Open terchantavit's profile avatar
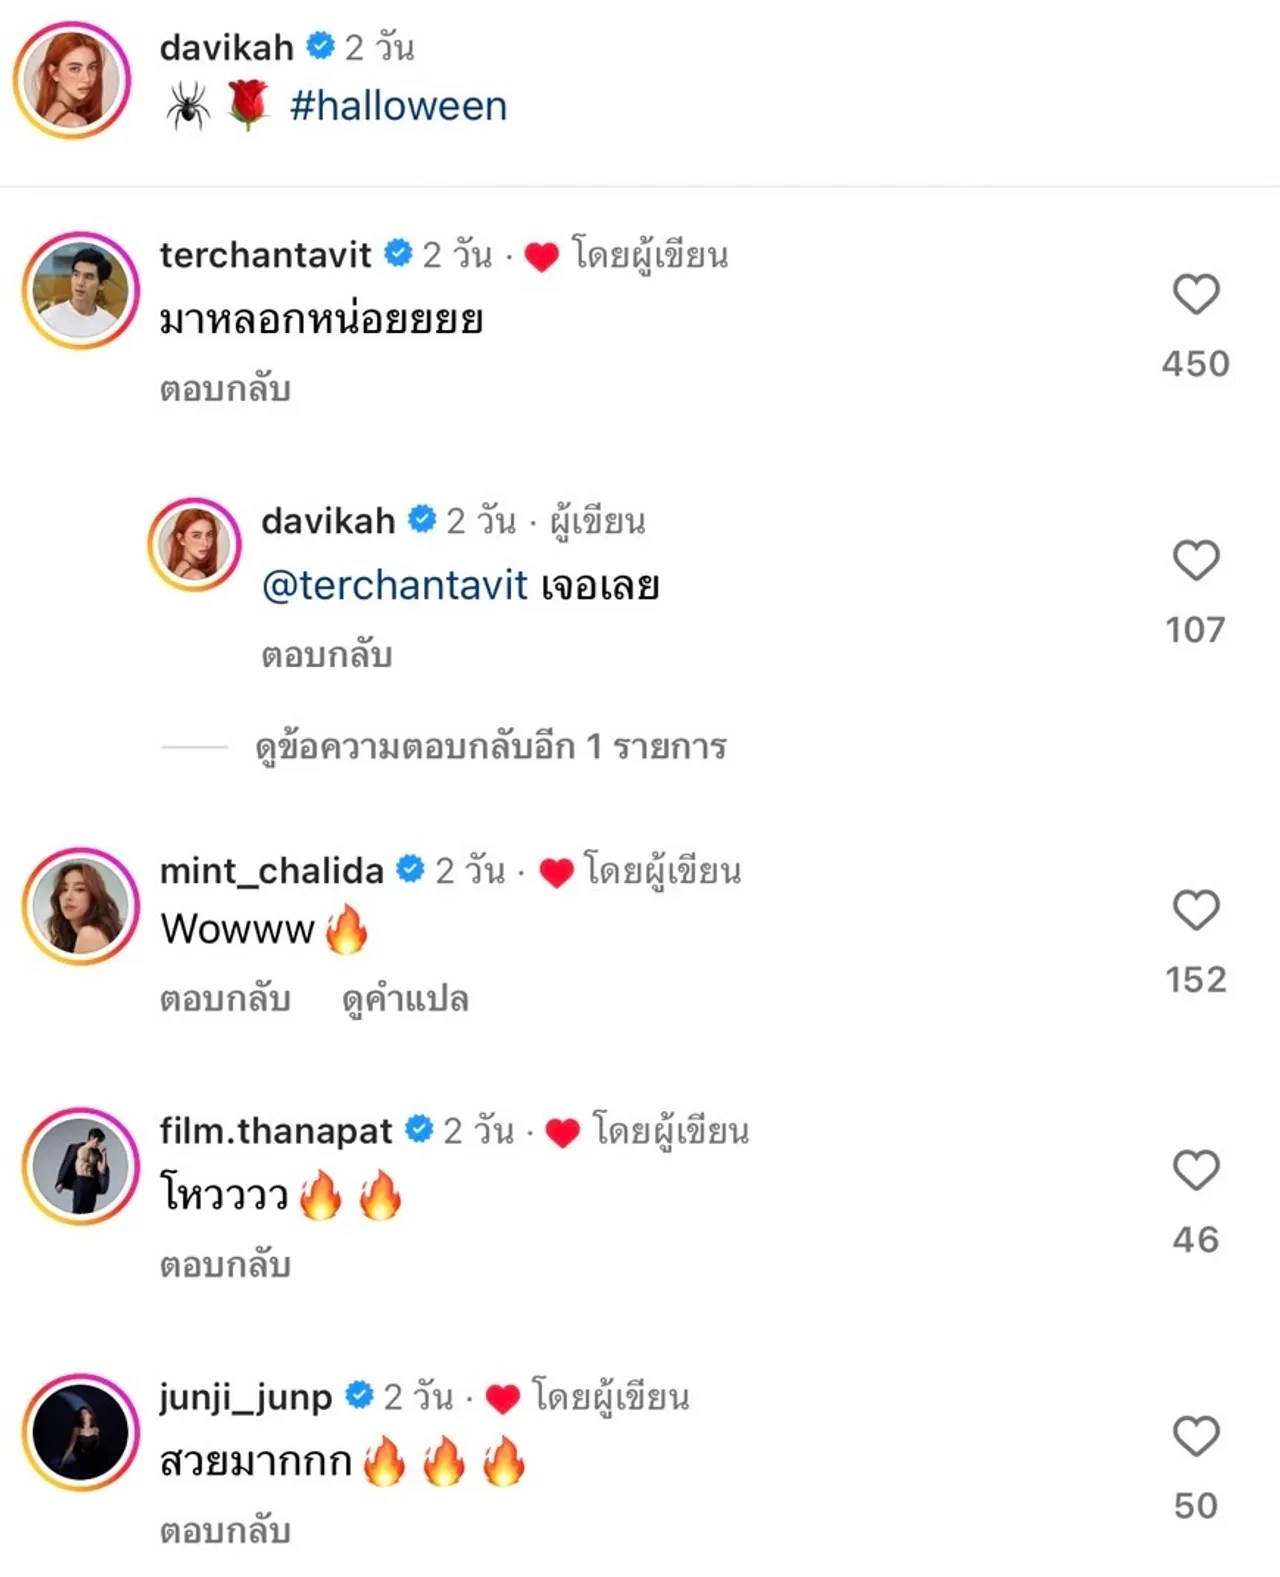This screenshot has width=1280, height=1577. click(x=81, y=291)
